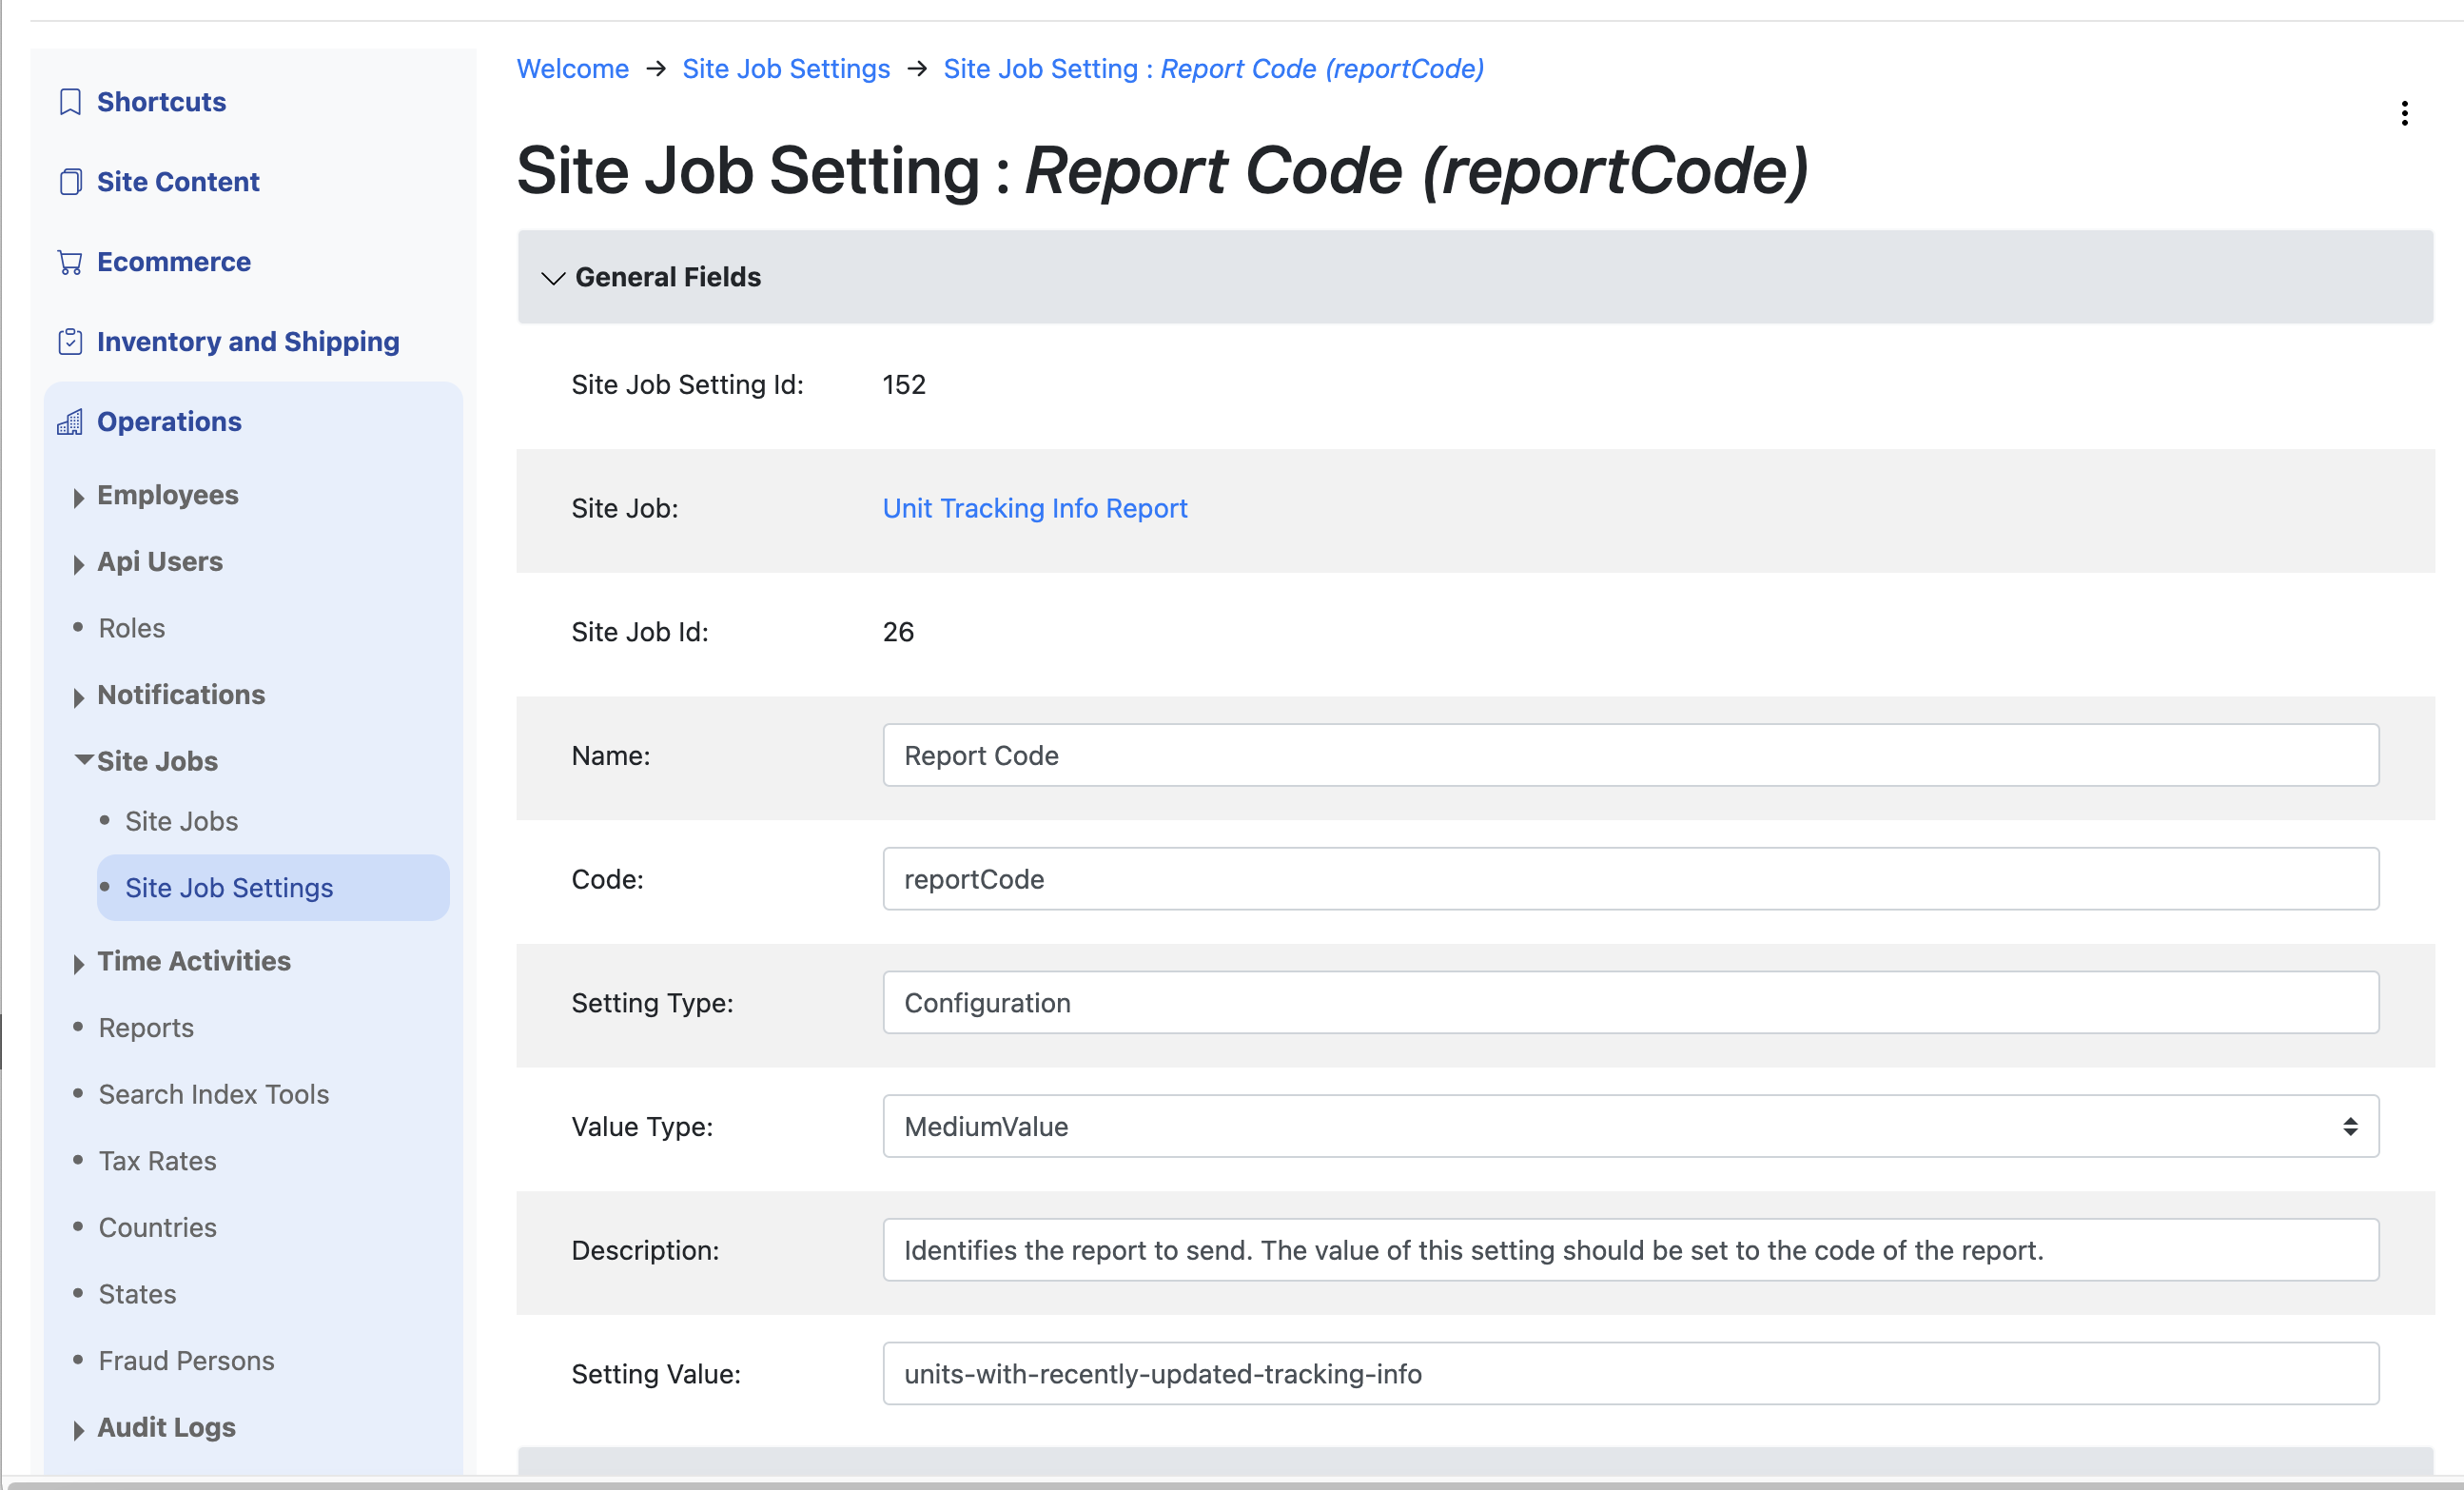The height and width of the screenshot is (1490, 2464).
Task: Open the Ecommerce menu
Action: (174, 262)
